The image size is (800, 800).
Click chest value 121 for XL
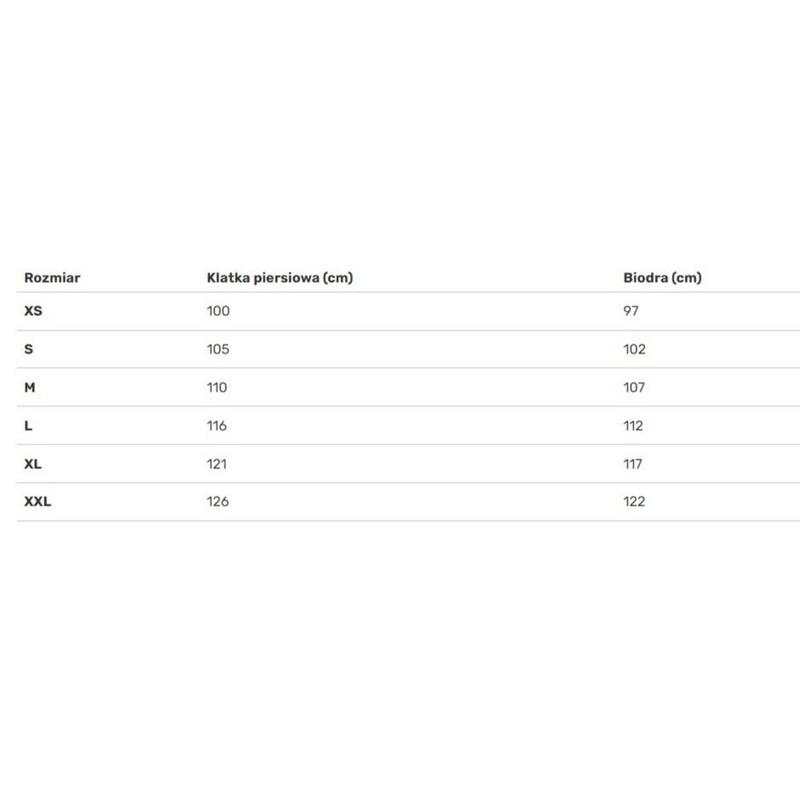[x=216, y=464]
